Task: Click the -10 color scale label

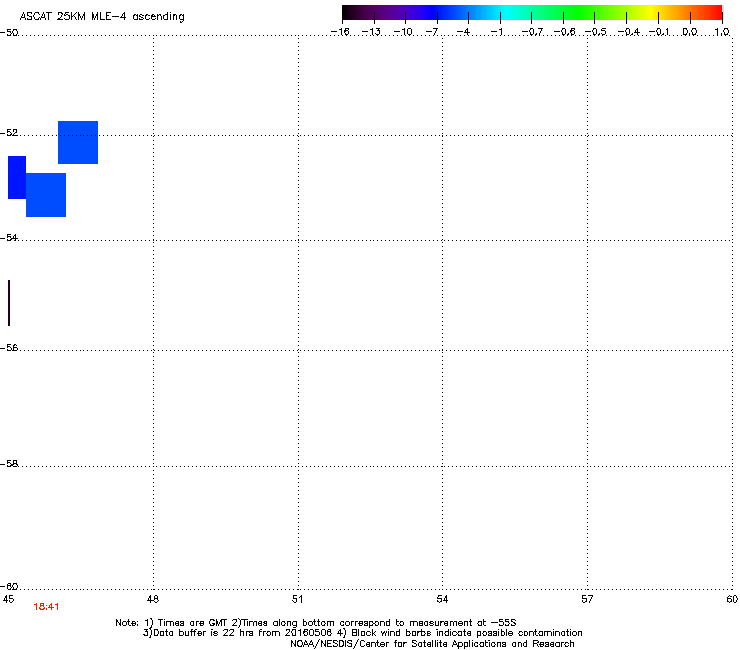Action: point(403,32)
